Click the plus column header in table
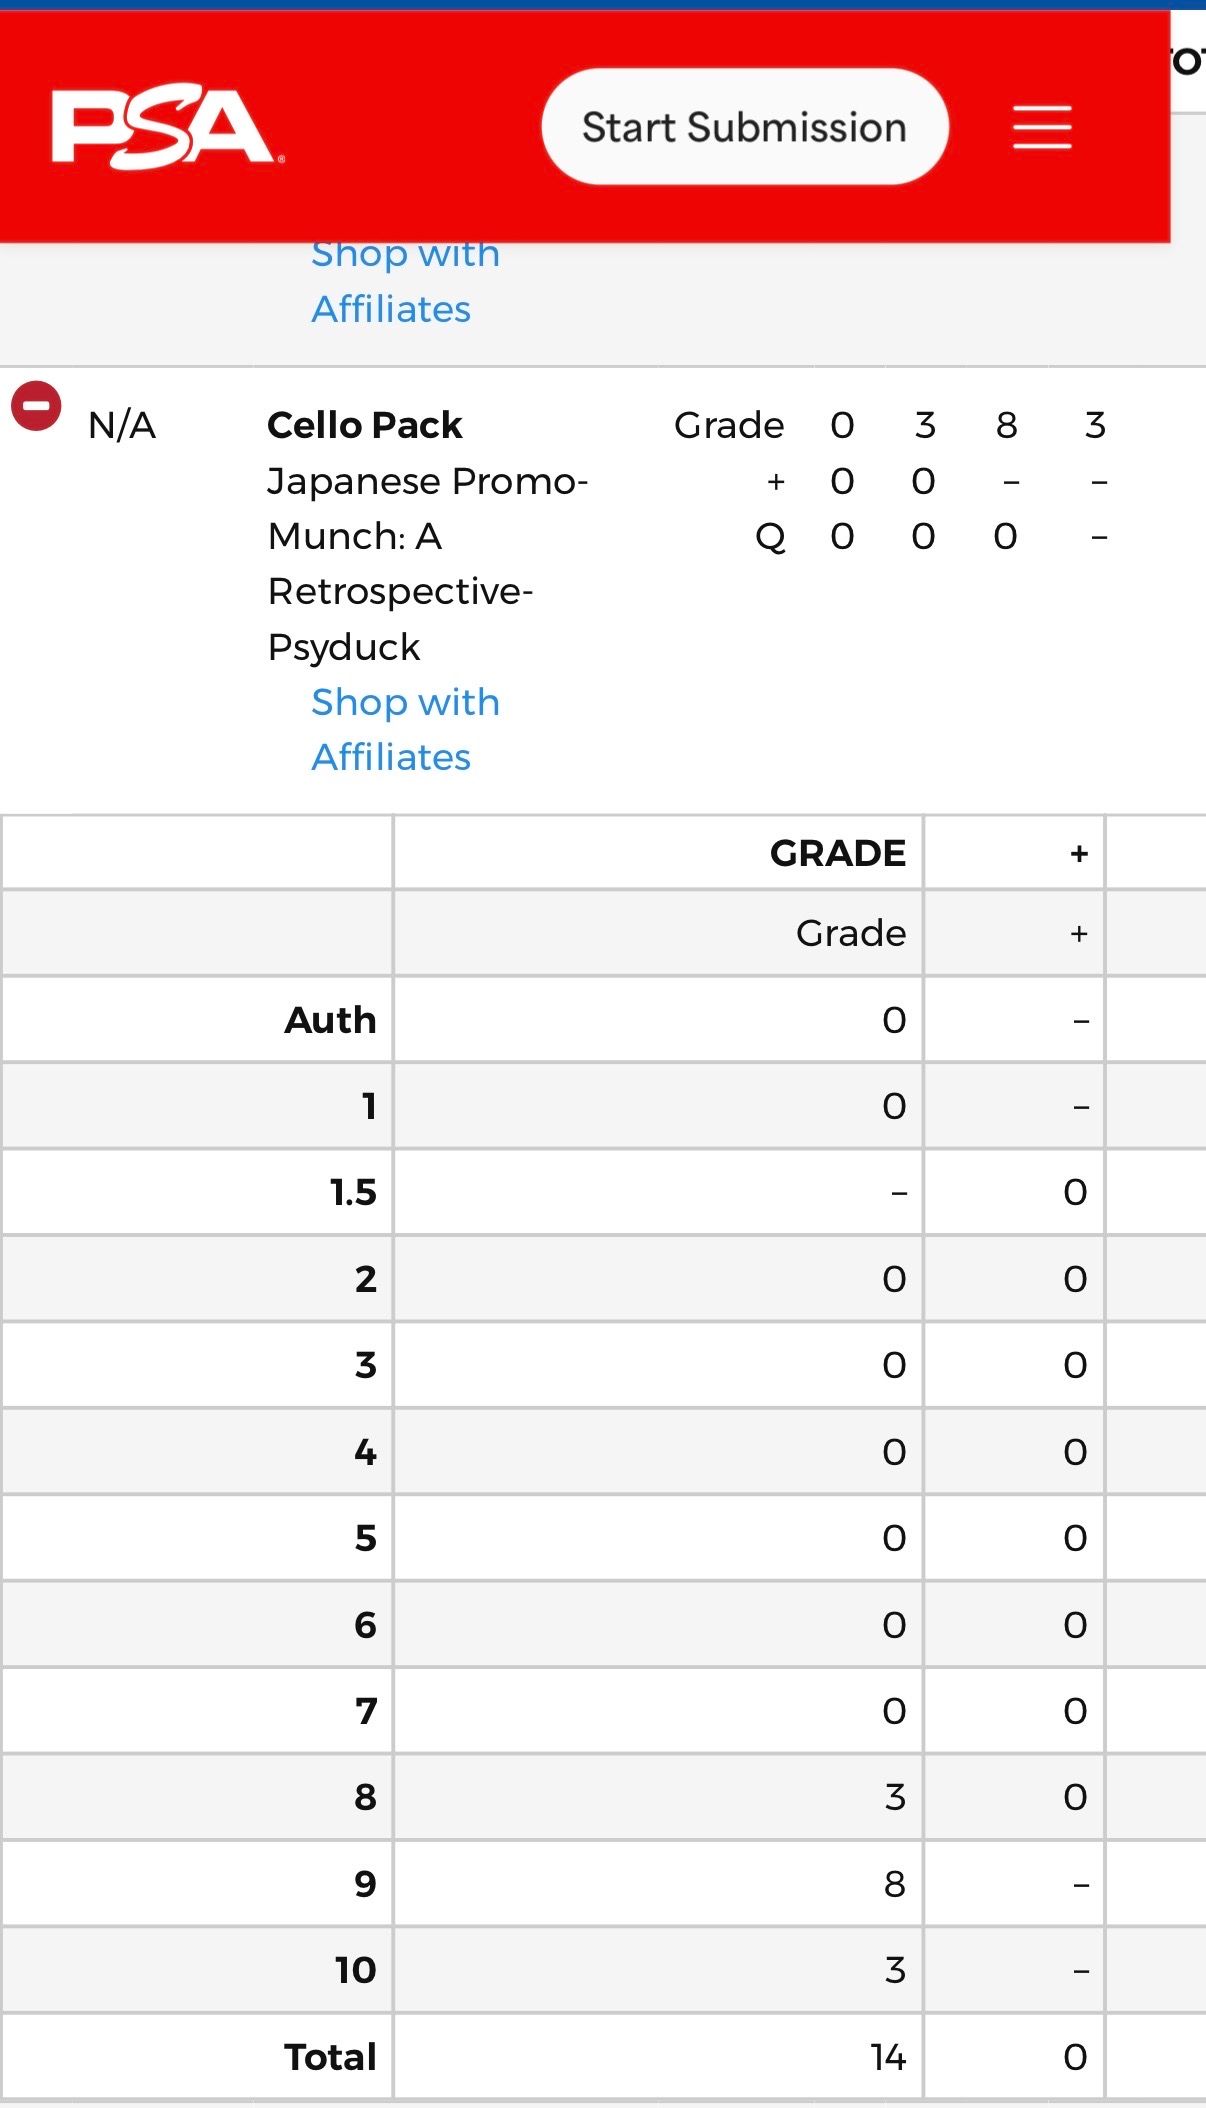Viewport: 1206px width, 2108px height. 1079,853
